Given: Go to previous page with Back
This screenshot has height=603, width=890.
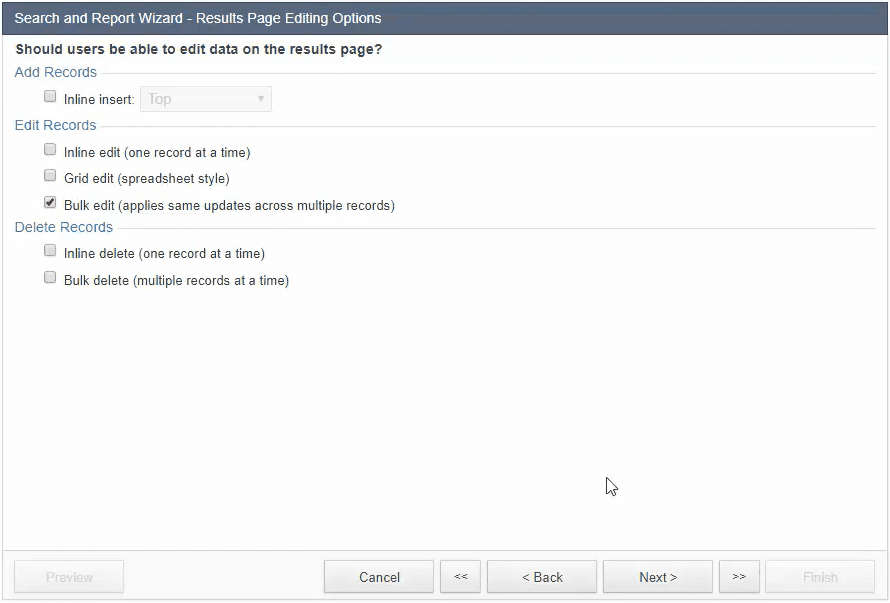Looking at the screenshot, I should point(542,577).
